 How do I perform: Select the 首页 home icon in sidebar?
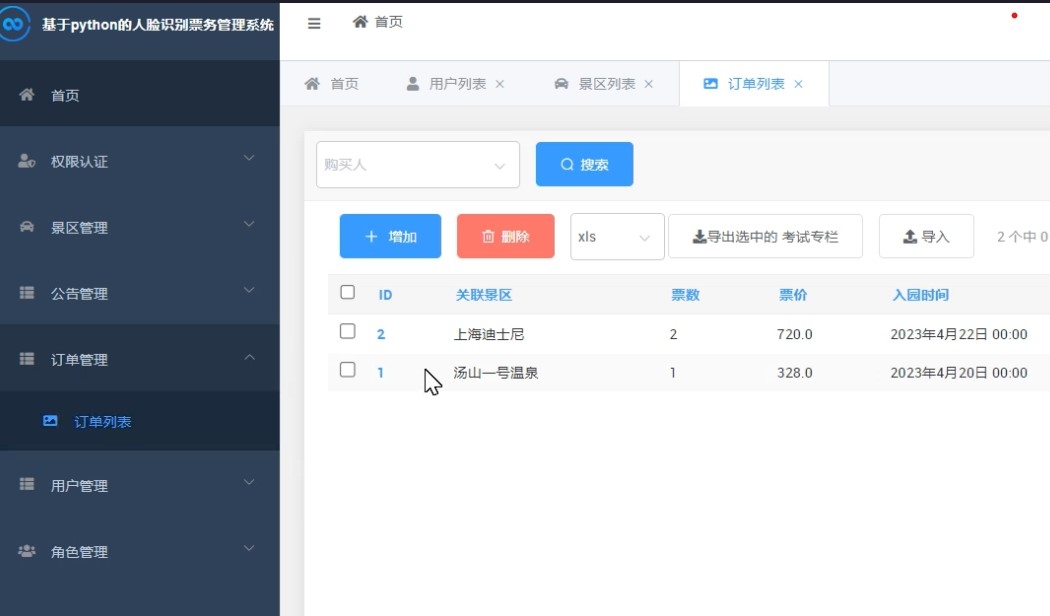(24, 94)
